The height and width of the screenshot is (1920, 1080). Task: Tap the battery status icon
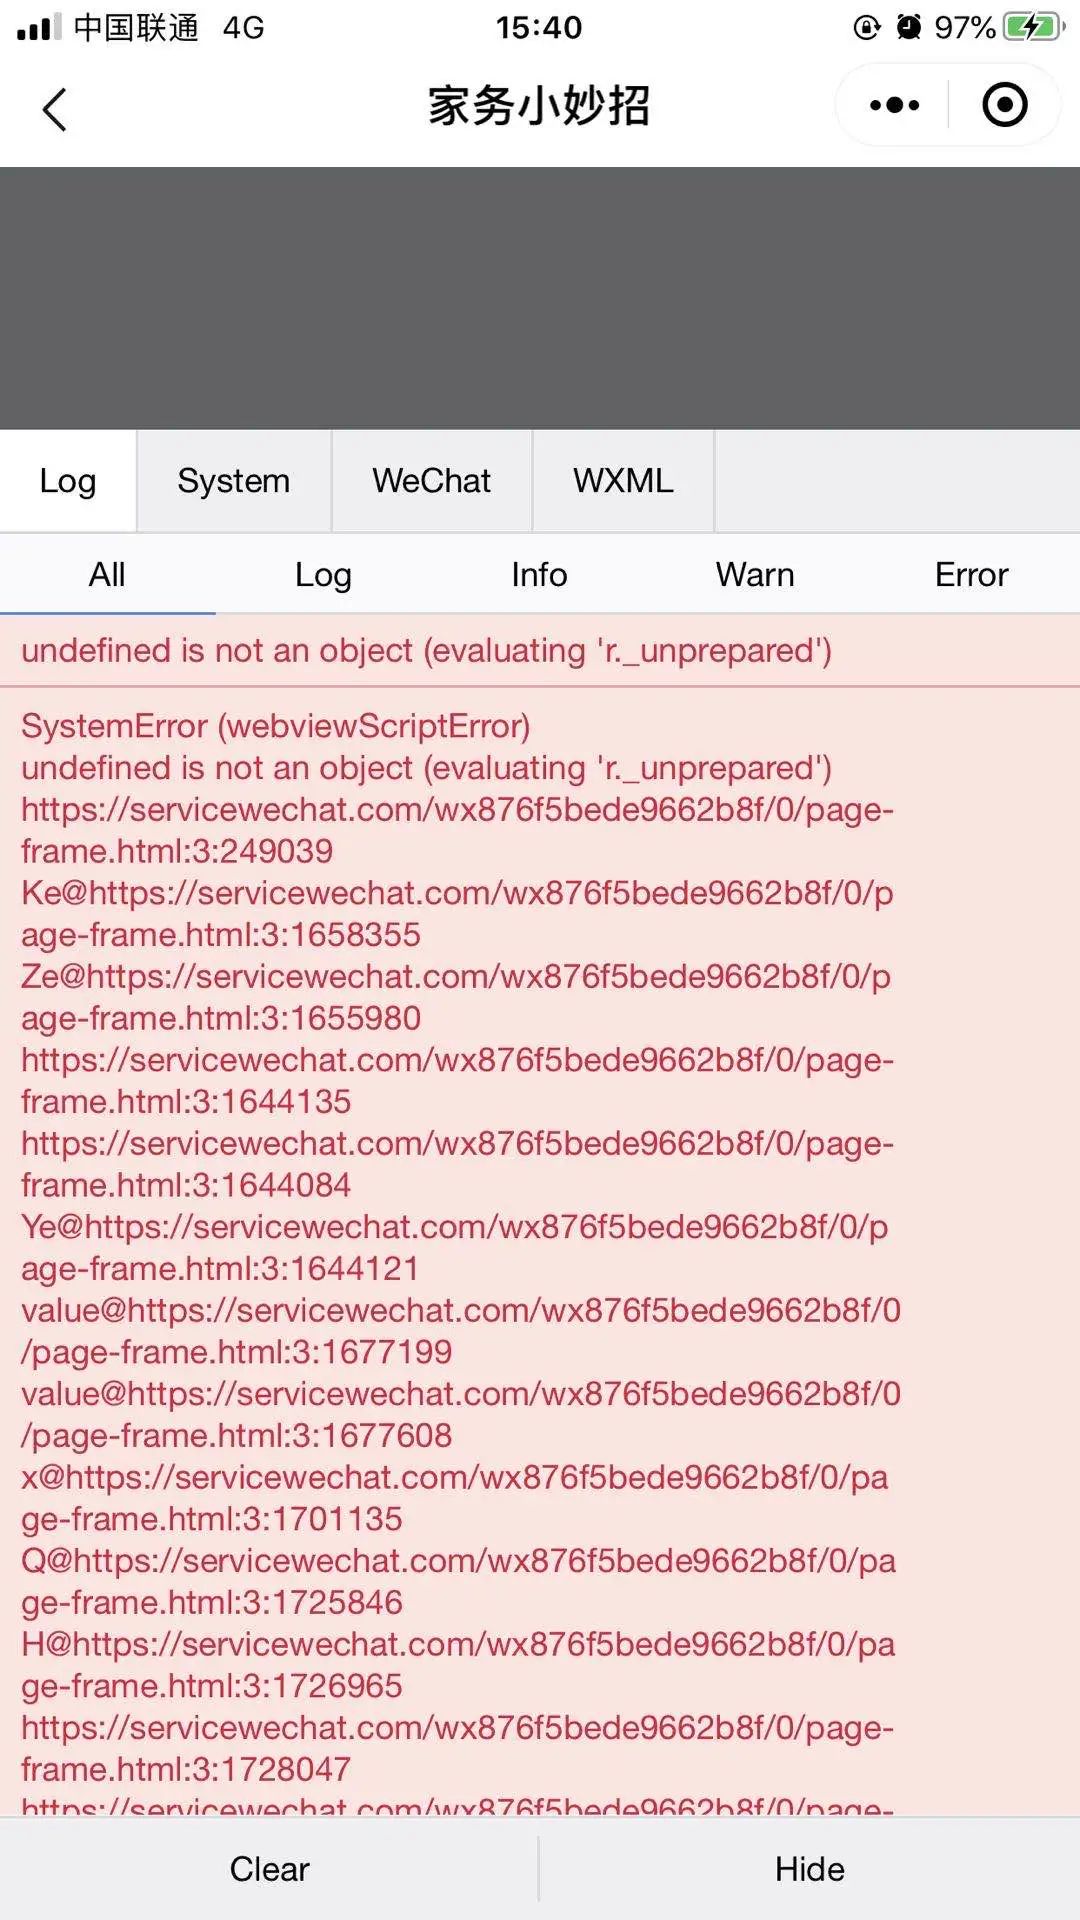click(1034, 27)
